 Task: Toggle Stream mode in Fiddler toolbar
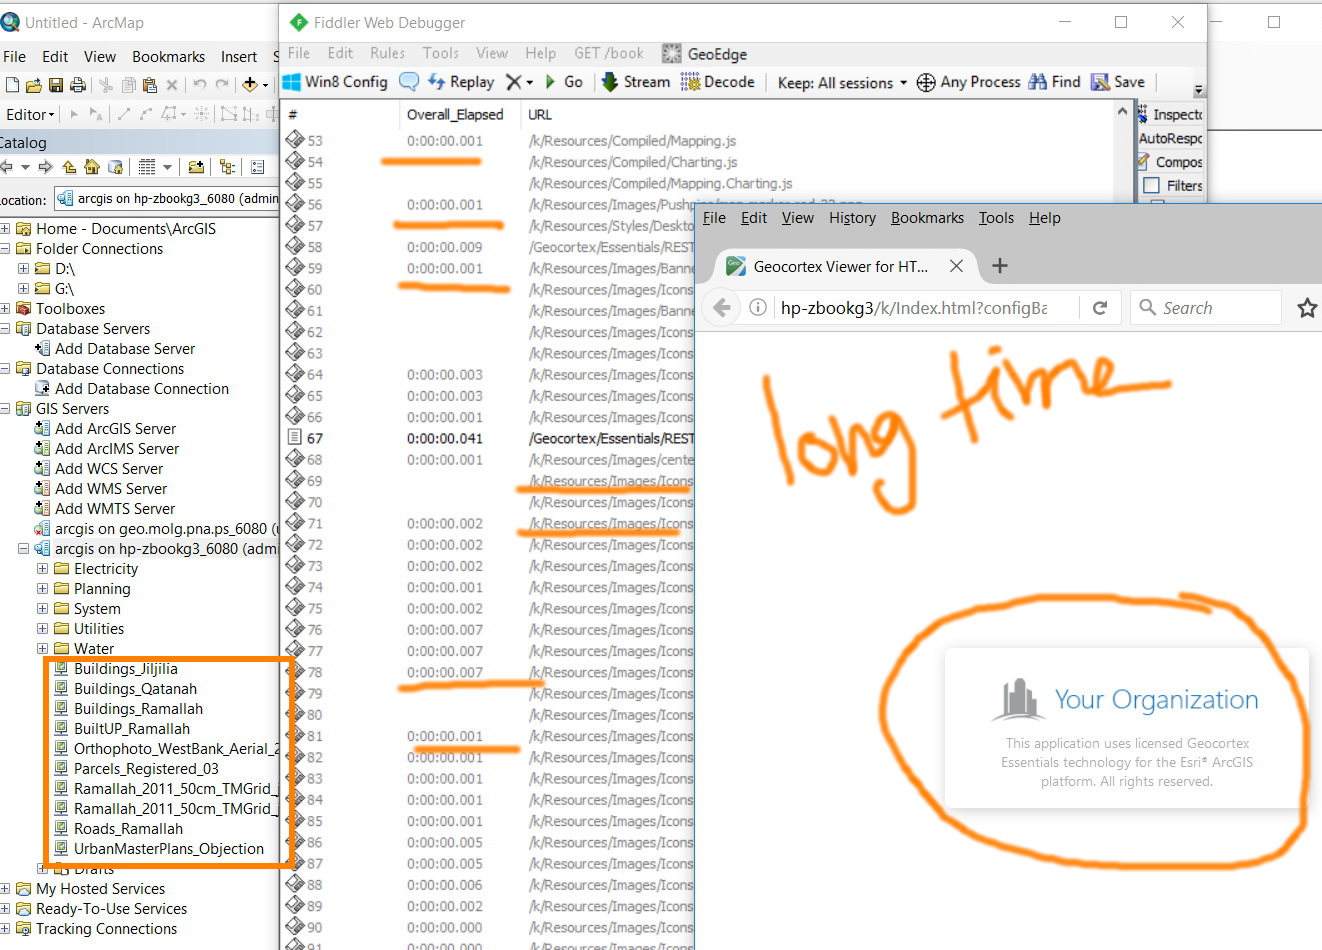point(636,82)
